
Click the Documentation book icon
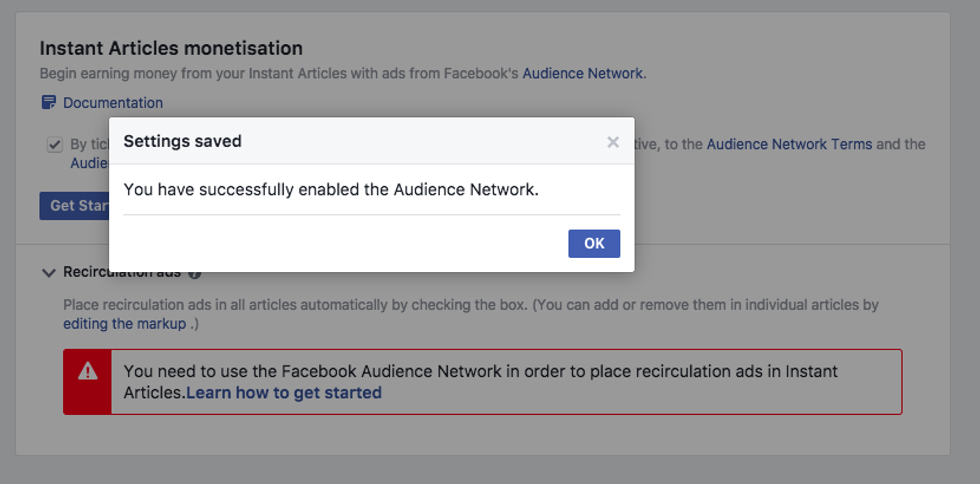tap(48, 103)
